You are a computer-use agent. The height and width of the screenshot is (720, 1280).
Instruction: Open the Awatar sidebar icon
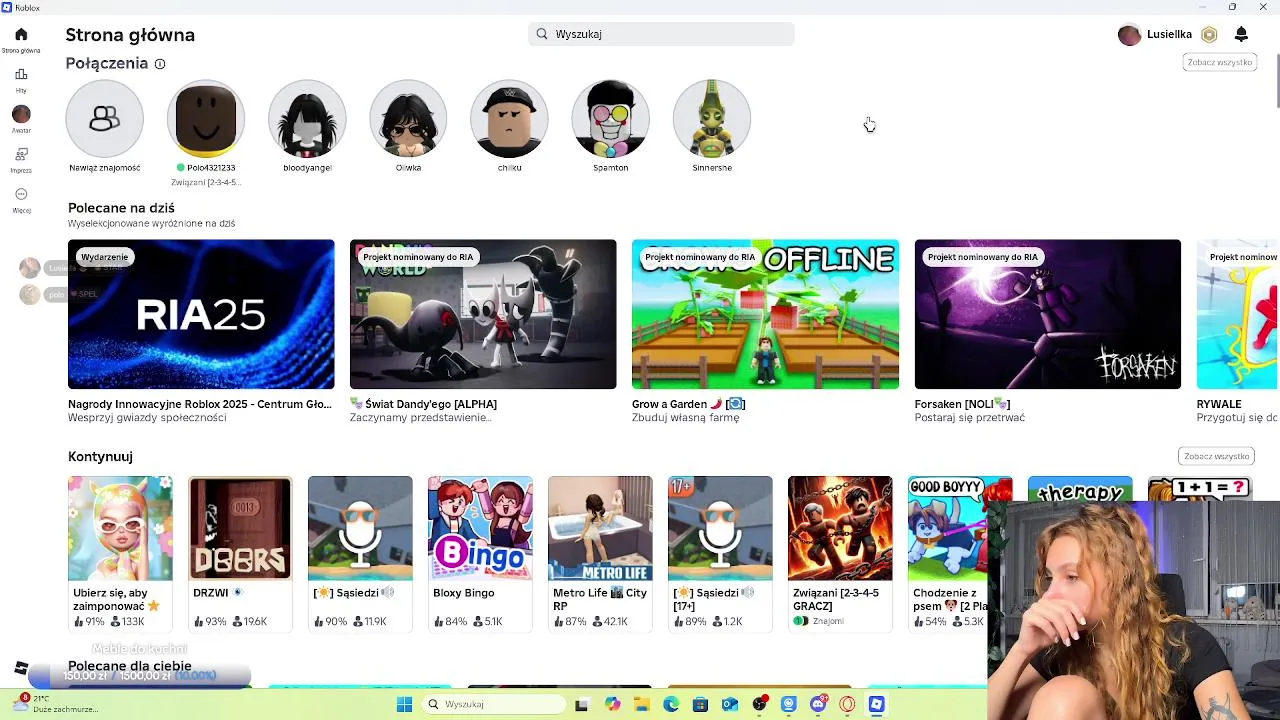[x=21, y=115]
